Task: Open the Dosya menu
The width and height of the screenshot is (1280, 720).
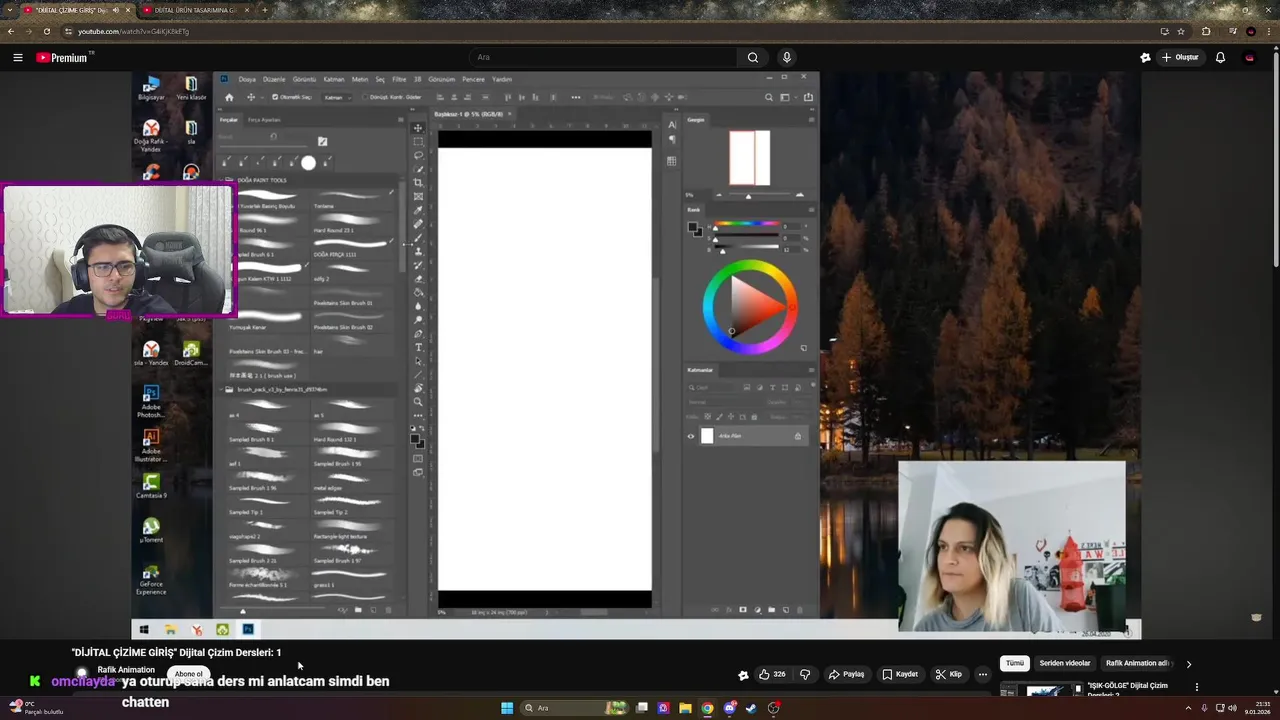Action: click(x=246, y=79)
